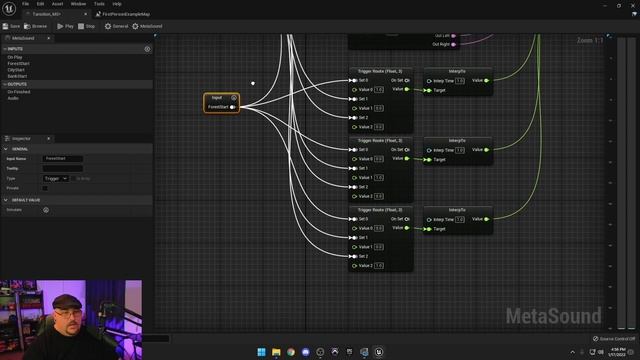Viewport: 640px width, 360px height.
Task: Click the Input Name field containing ForestStart
Action: tap(62, 159)
